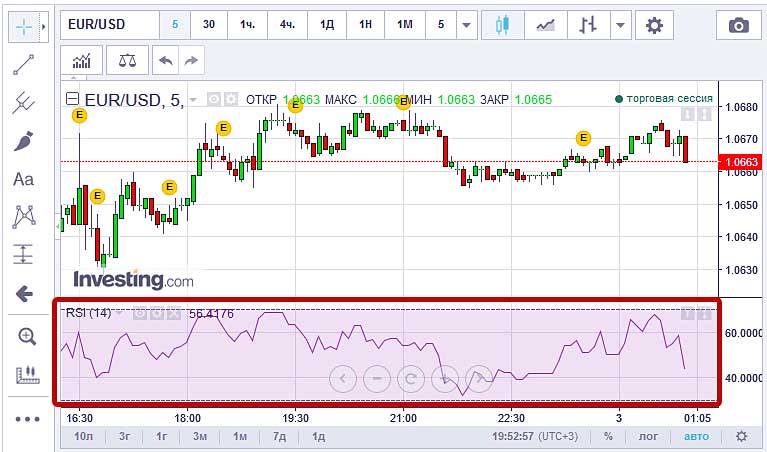Image resolution: width=767 pixels, height=452 pixels.
Task: Remove the RSI indicator with its X icon
Action: coord(174,313)
